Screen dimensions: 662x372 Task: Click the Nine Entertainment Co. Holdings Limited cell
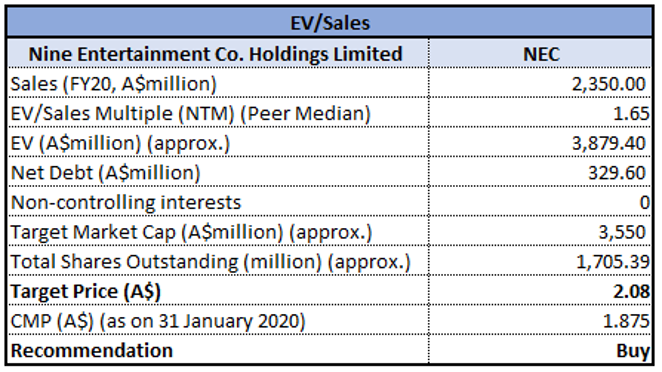218,54
